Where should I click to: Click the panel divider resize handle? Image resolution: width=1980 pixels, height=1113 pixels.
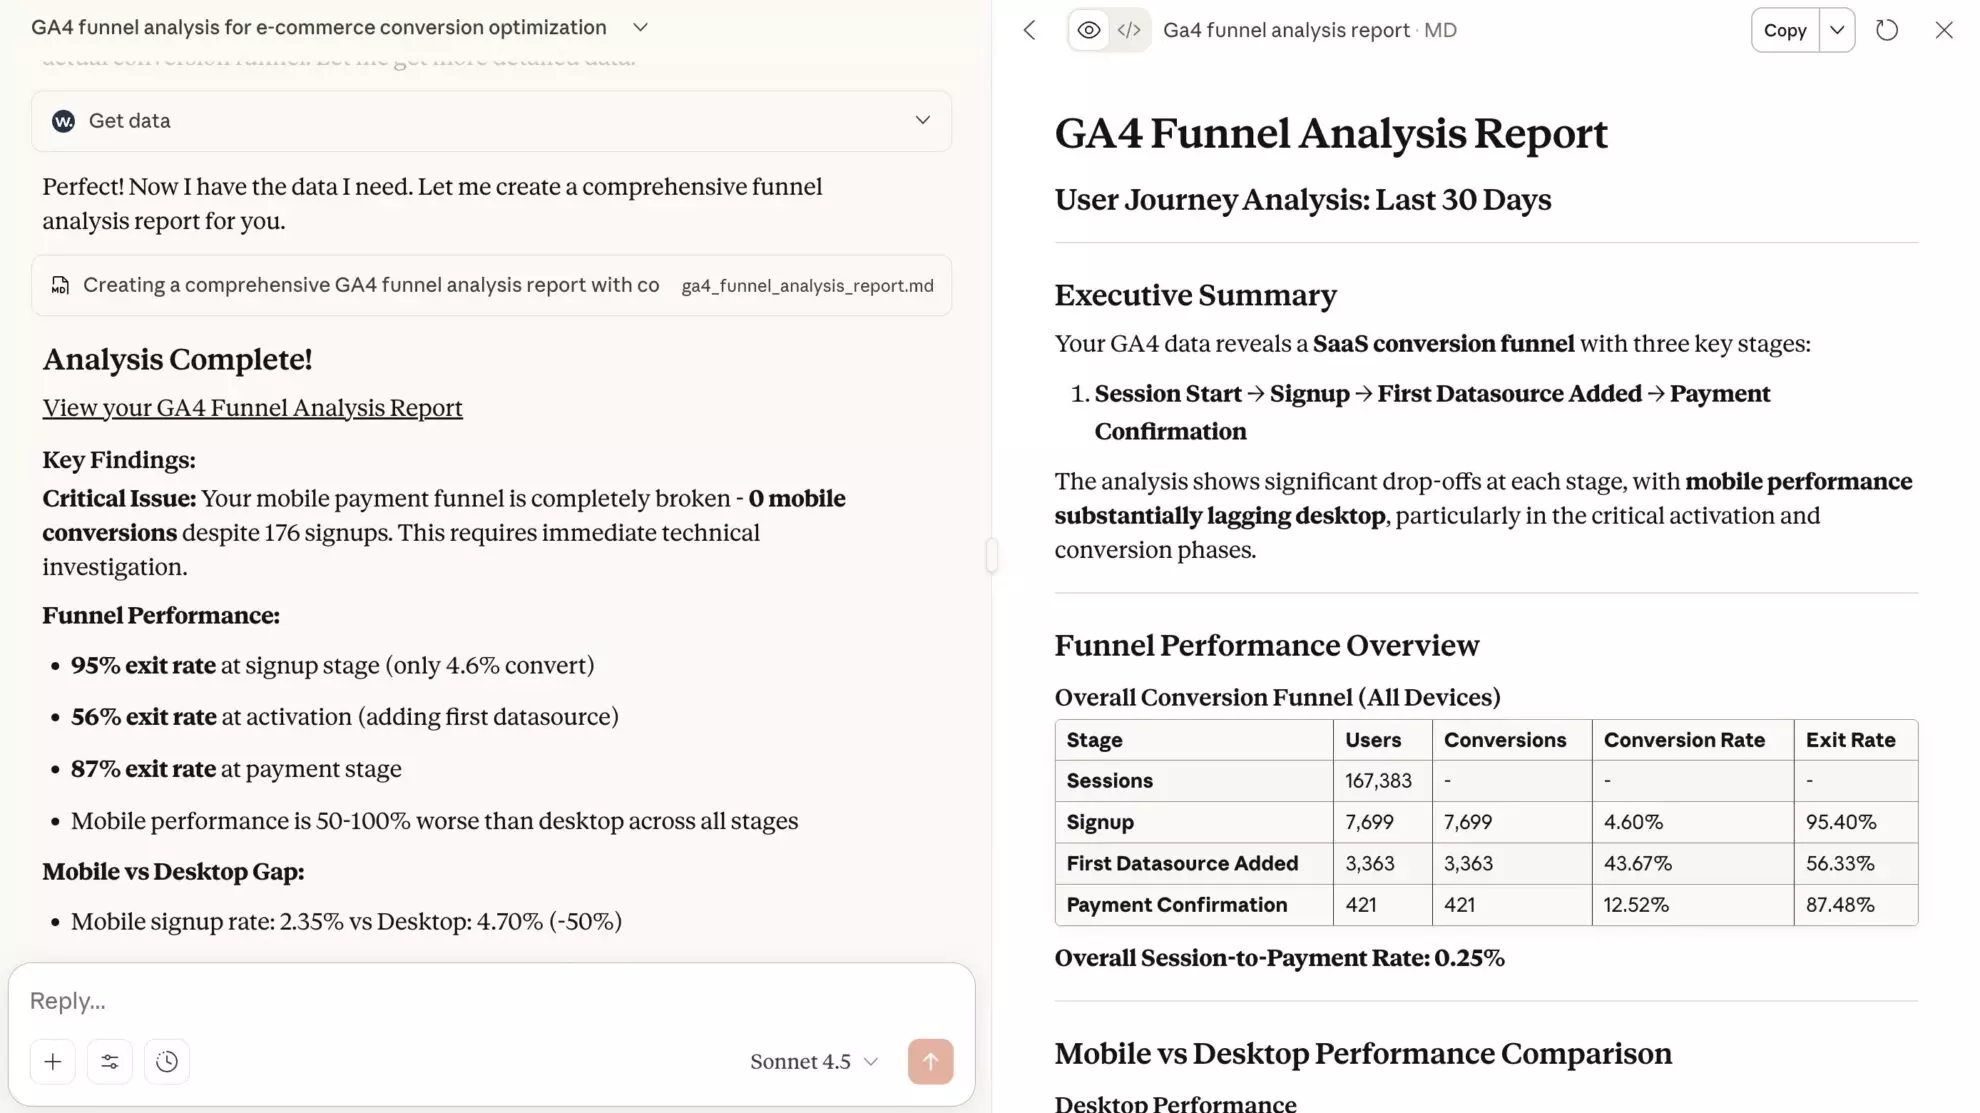coord(991,555)
